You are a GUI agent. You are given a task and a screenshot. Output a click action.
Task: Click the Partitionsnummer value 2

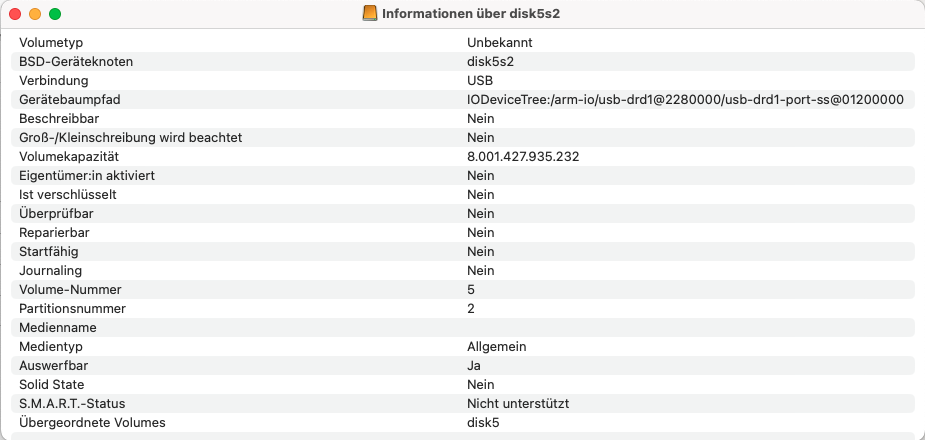471,308
